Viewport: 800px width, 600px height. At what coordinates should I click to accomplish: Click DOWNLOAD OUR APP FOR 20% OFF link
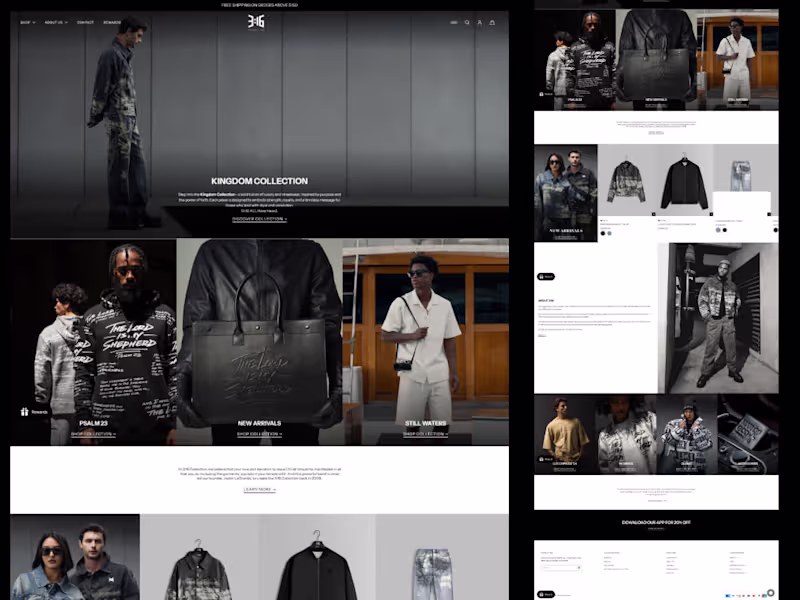pyautogui.click(x=655, y=522)
